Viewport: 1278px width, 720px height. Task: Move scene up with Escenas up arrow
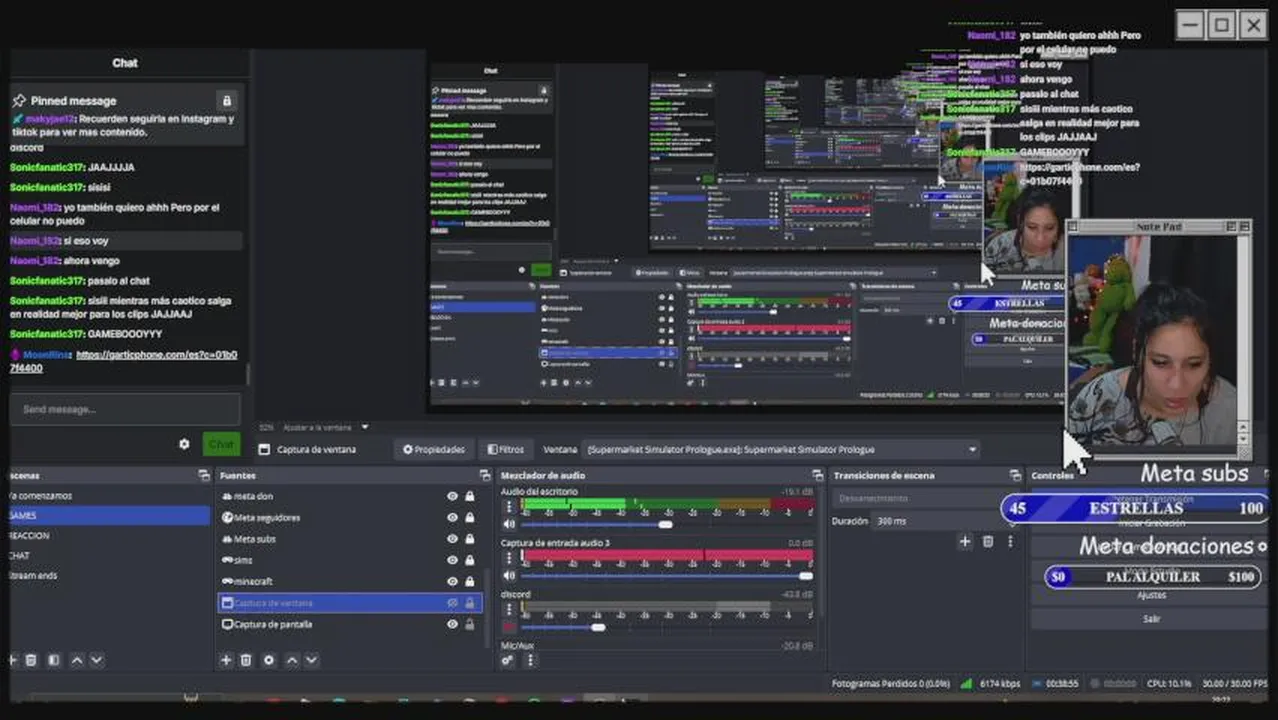[77, 660]
